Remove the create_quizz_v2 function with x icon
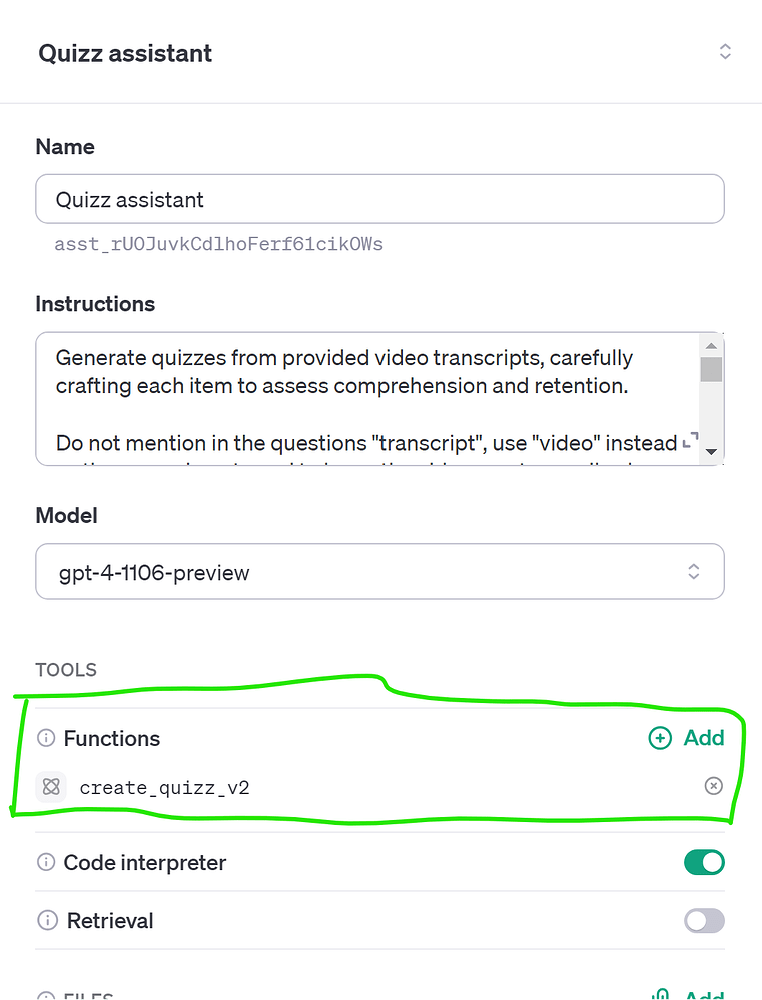Viewport: 762px width, 1000px height. 714,786
